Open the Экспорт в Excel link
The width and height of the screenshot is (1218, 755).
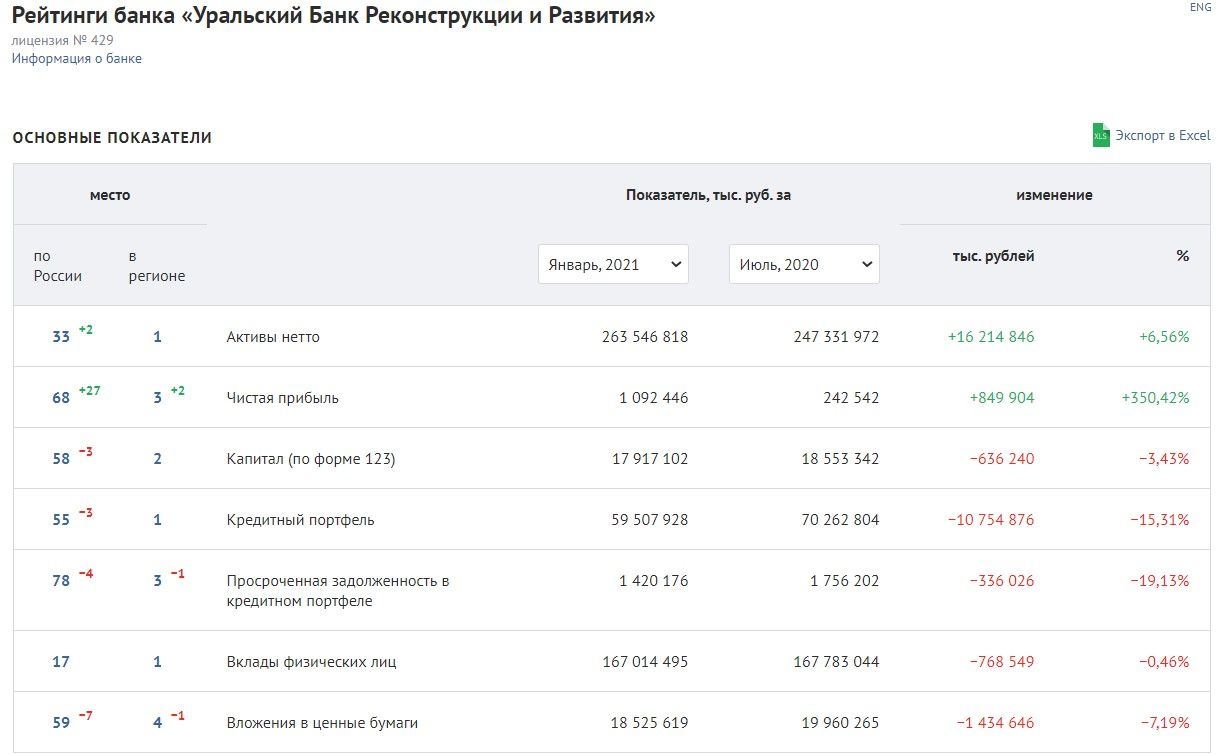[x=1162, y=136]
